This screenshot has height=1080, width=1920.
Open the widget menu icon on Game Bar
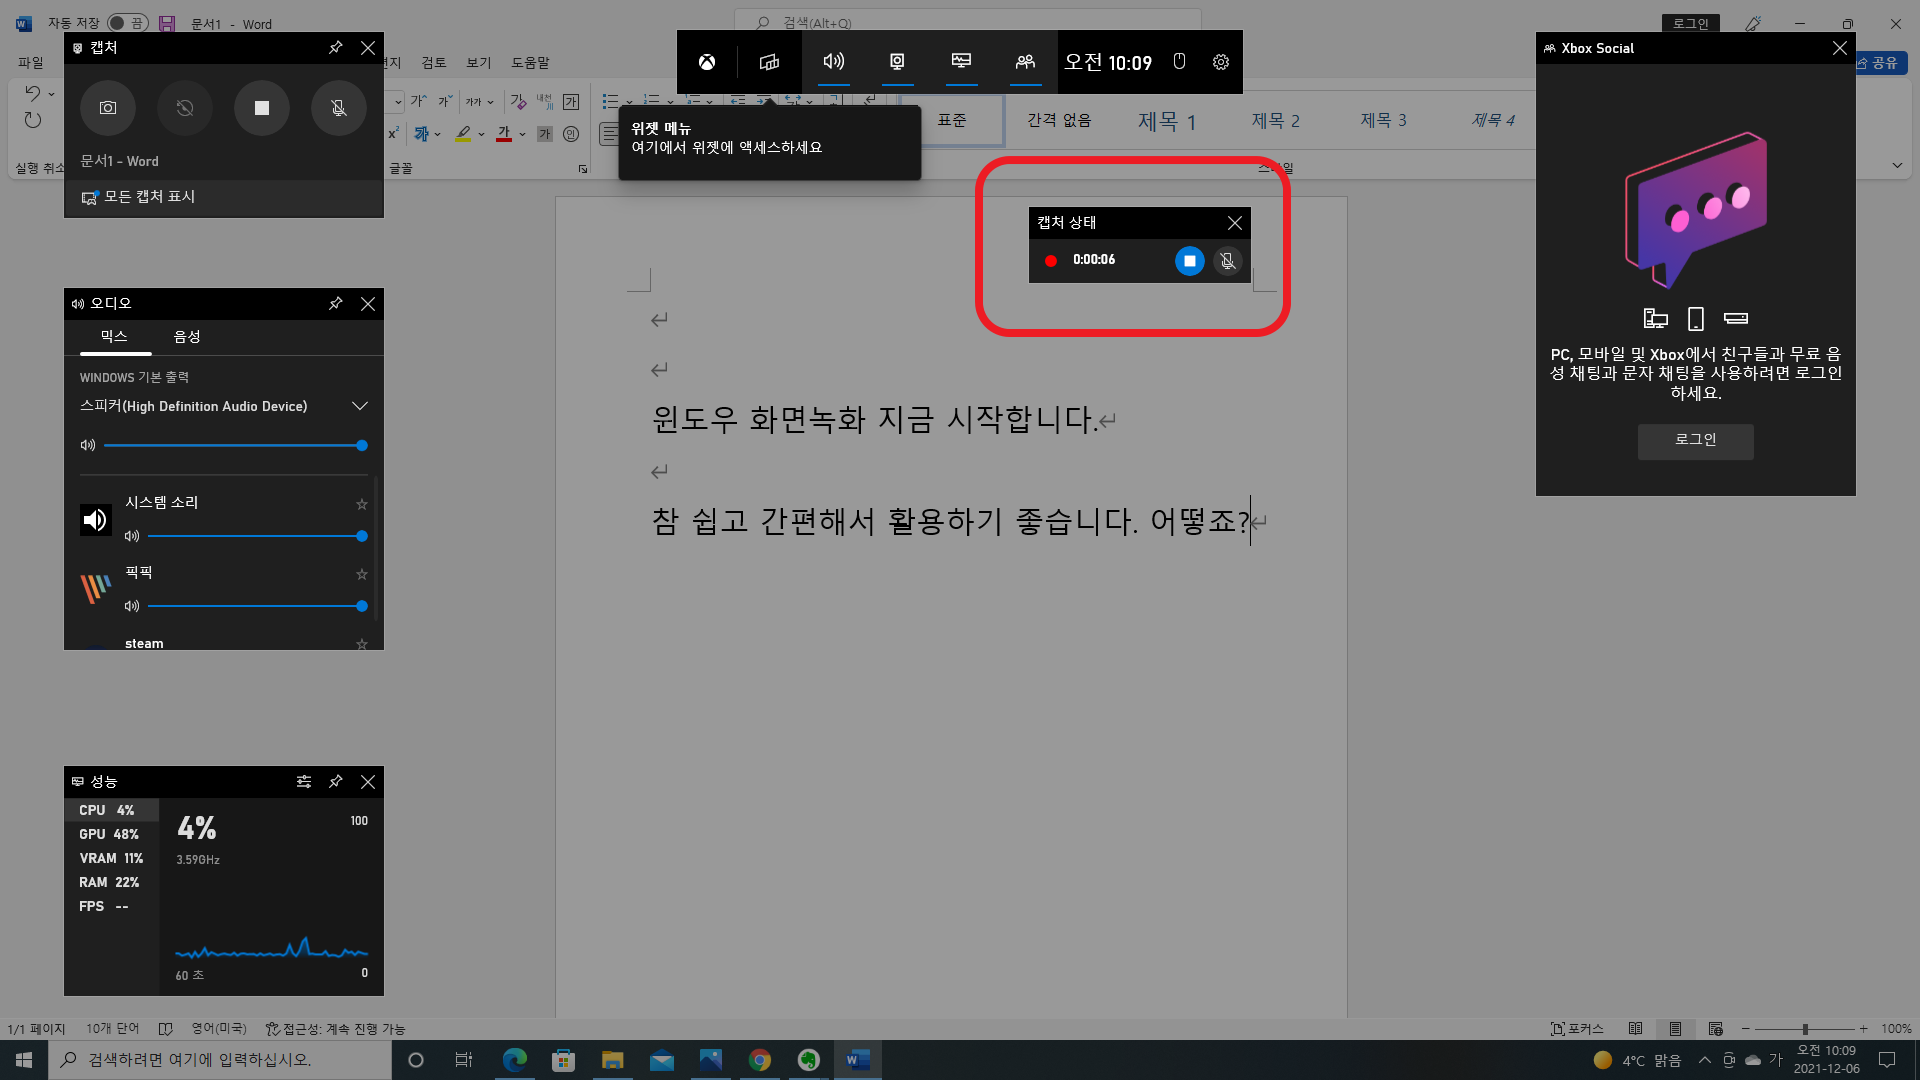click(769, 62)
